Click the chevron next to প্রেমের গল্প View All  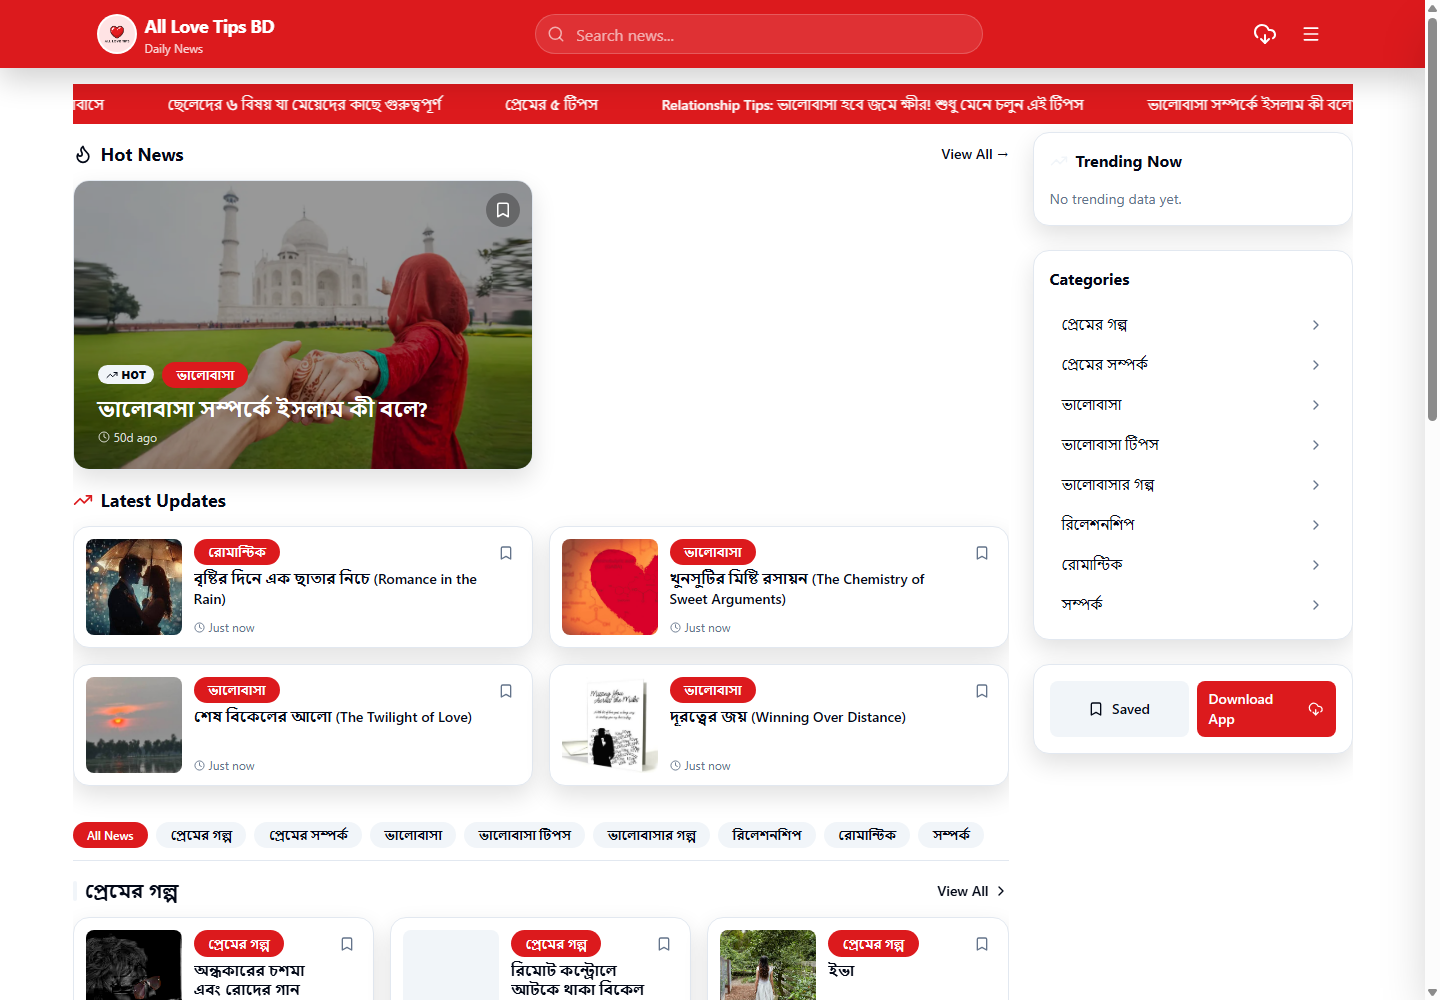point(1001,891)
